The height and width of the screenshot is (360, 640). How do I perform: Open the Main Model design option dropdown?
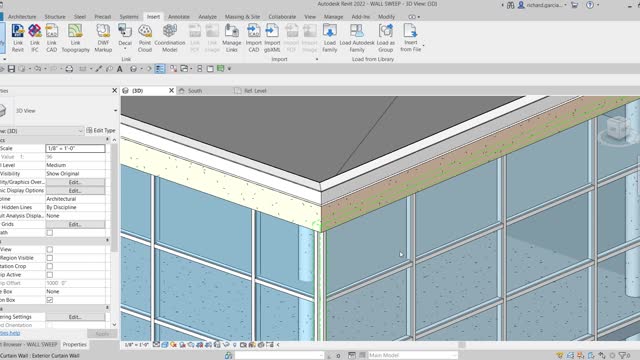(413, 356)
